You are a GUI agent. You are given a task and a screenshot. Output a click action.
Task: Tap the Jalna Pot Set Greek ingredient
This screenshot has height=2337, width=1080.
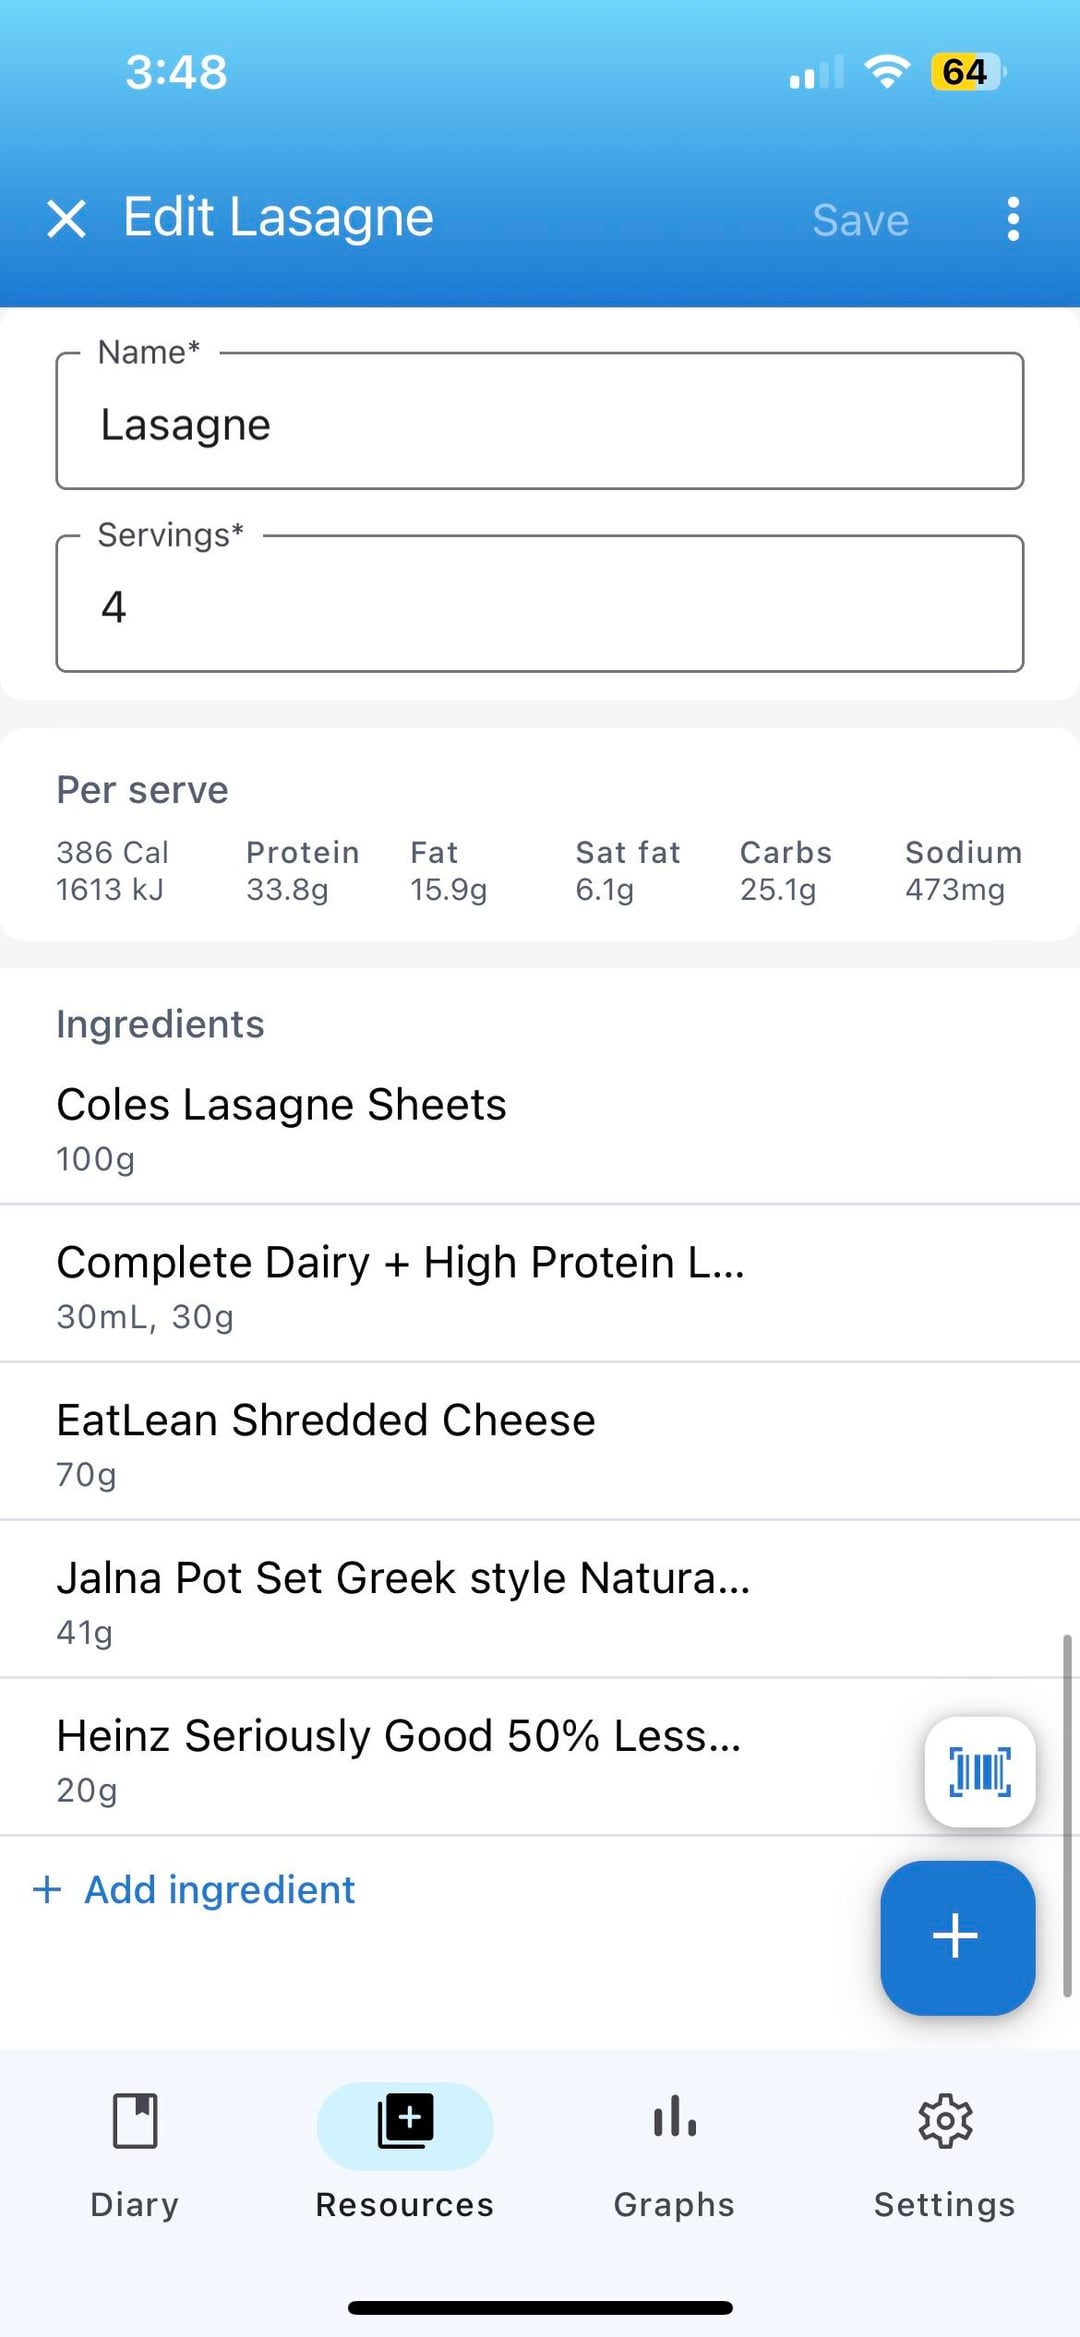(x=400, y=1601)
